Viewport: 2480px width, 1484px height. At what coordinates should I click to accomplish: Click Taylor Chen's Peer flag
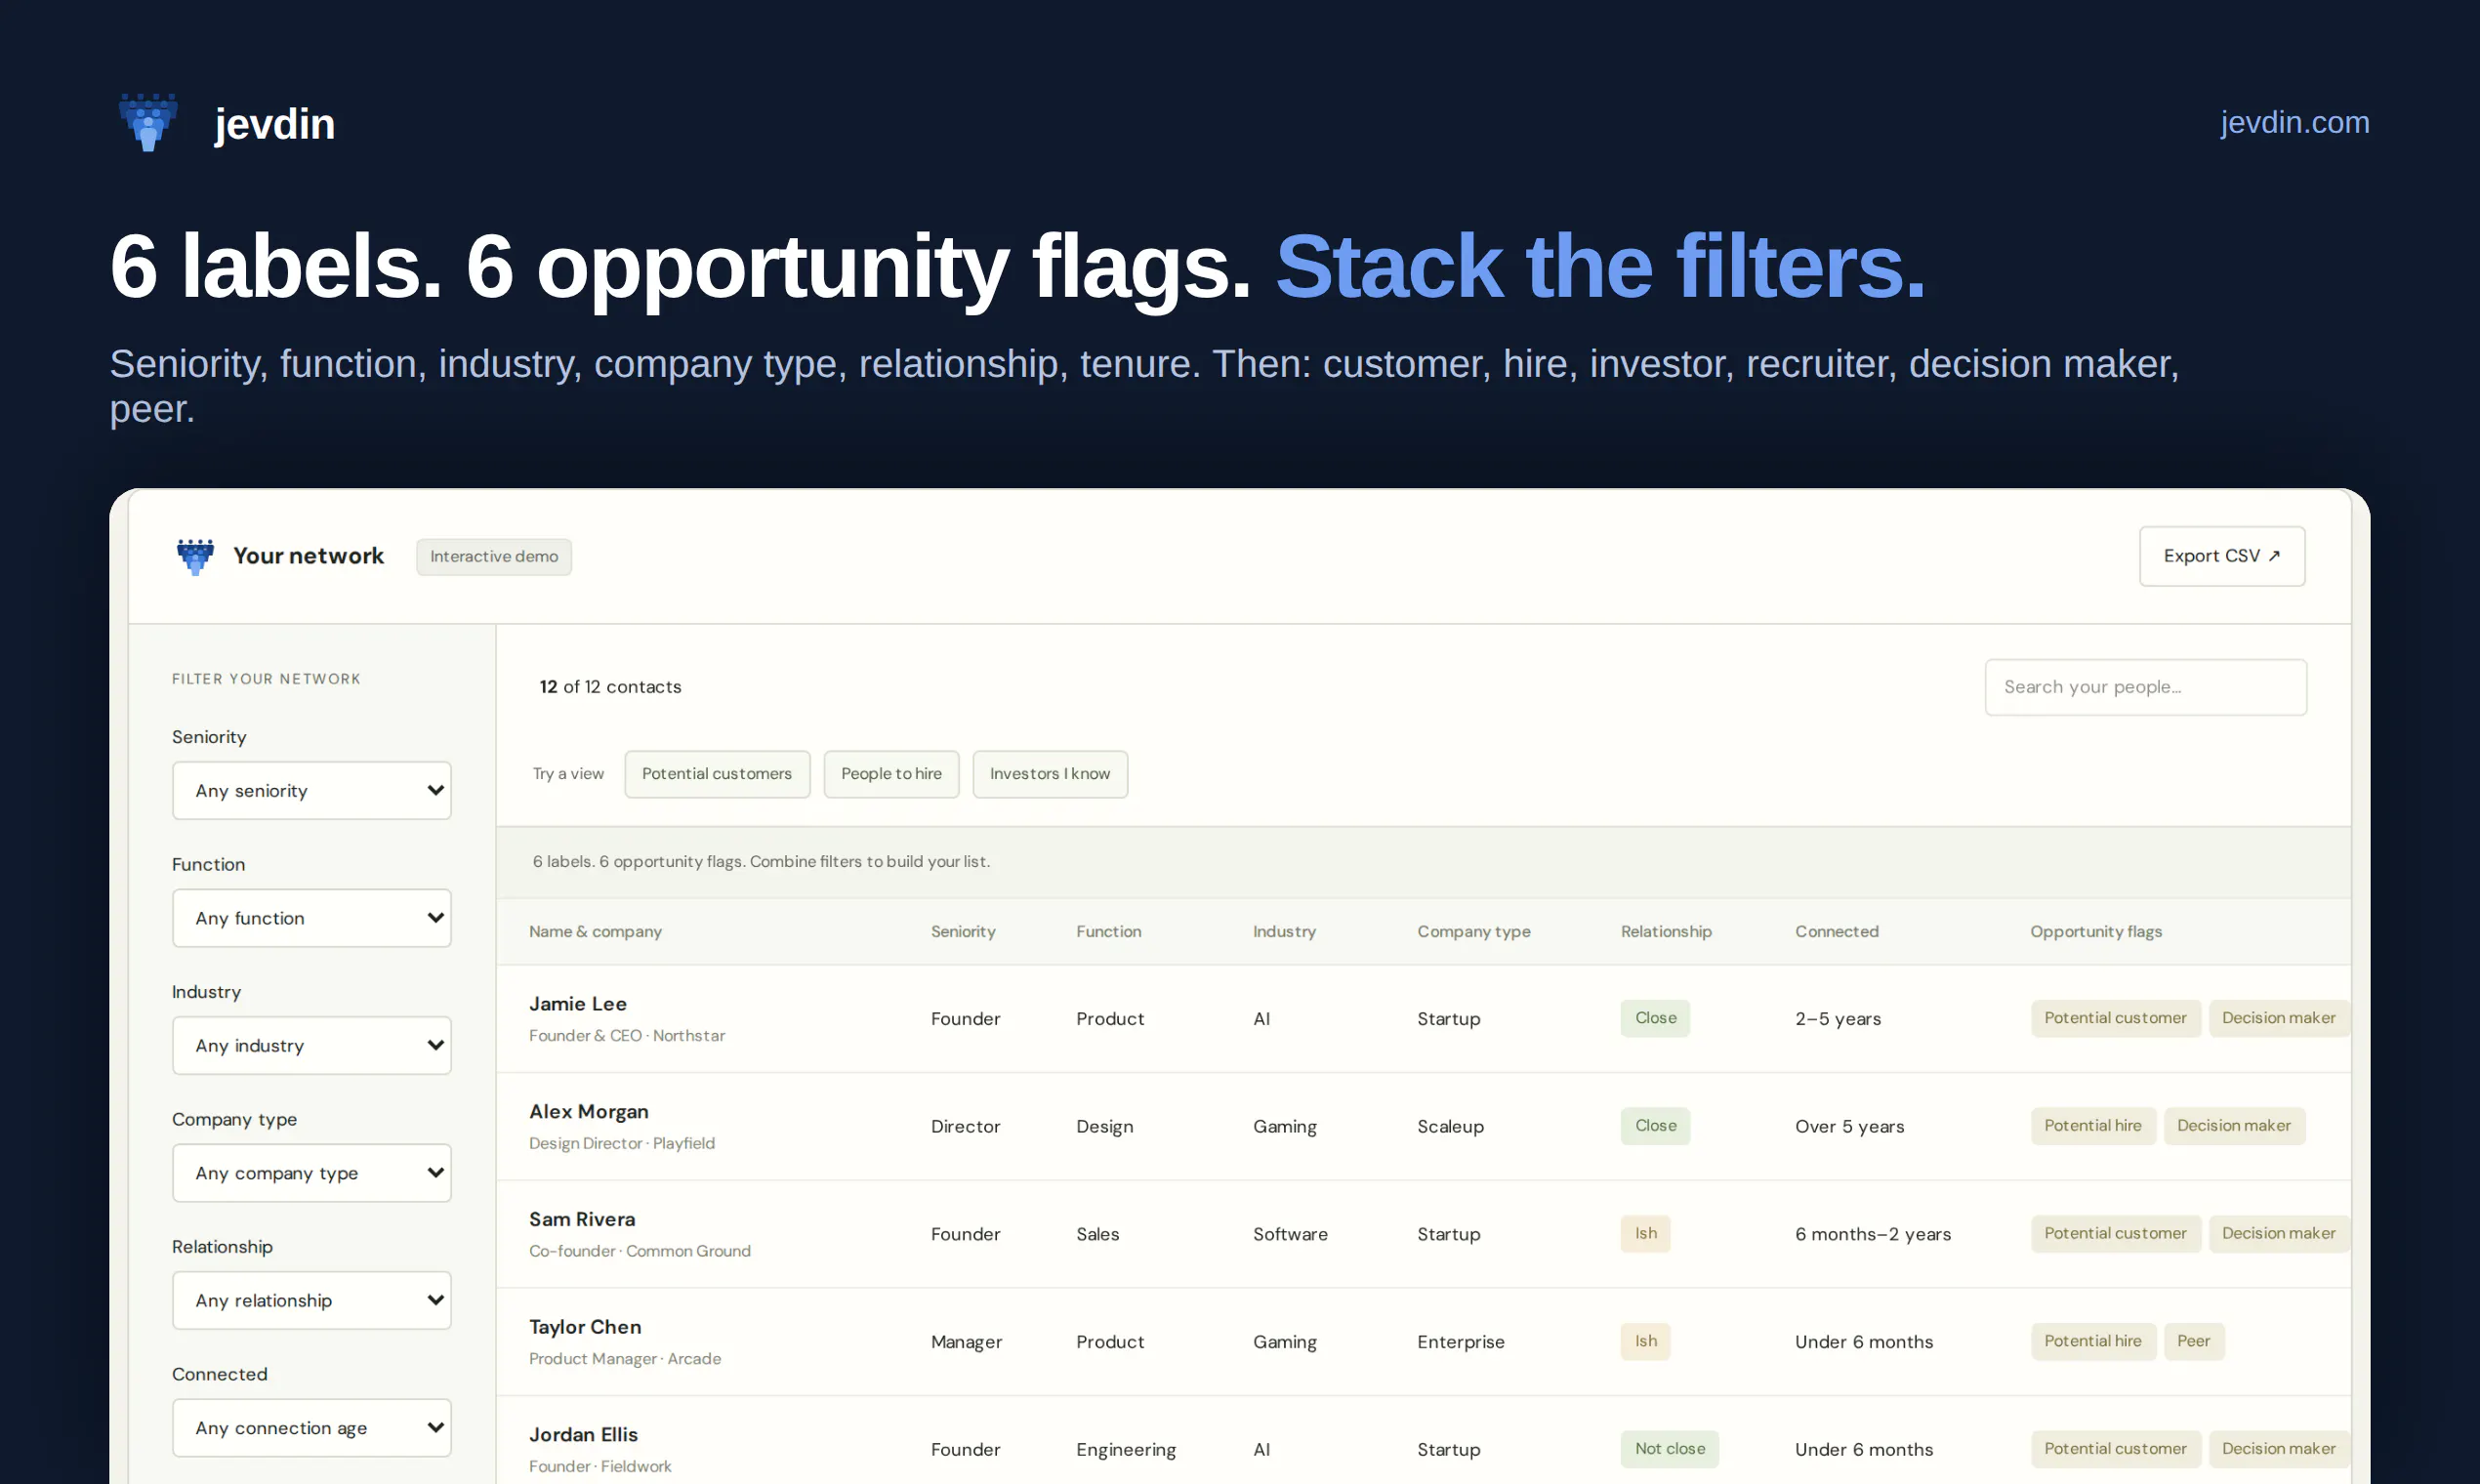point(2194,1341)
